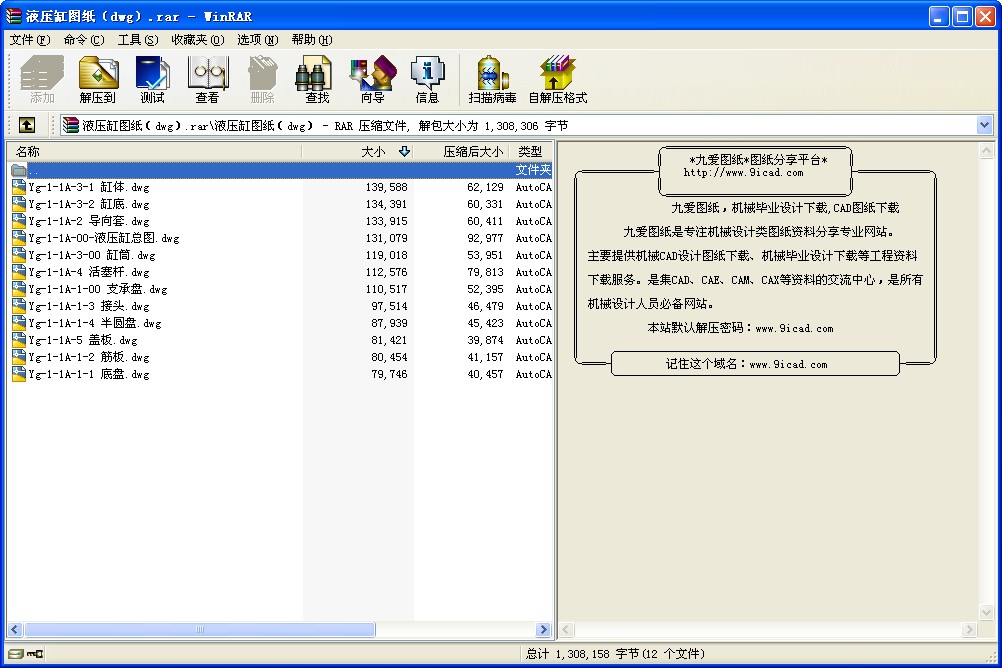Click the file icon of Yg-1-1A-00-液压缸总图.dwg
This screenshot has width=1002, height=668.
pyautogui.click(x=19, y=238)
